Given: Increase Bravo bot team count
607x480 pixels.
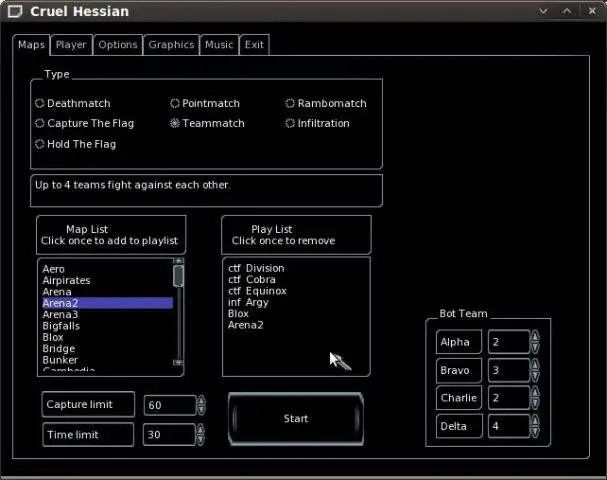Looking at the screenshot, I should click(x=535, y=365).
